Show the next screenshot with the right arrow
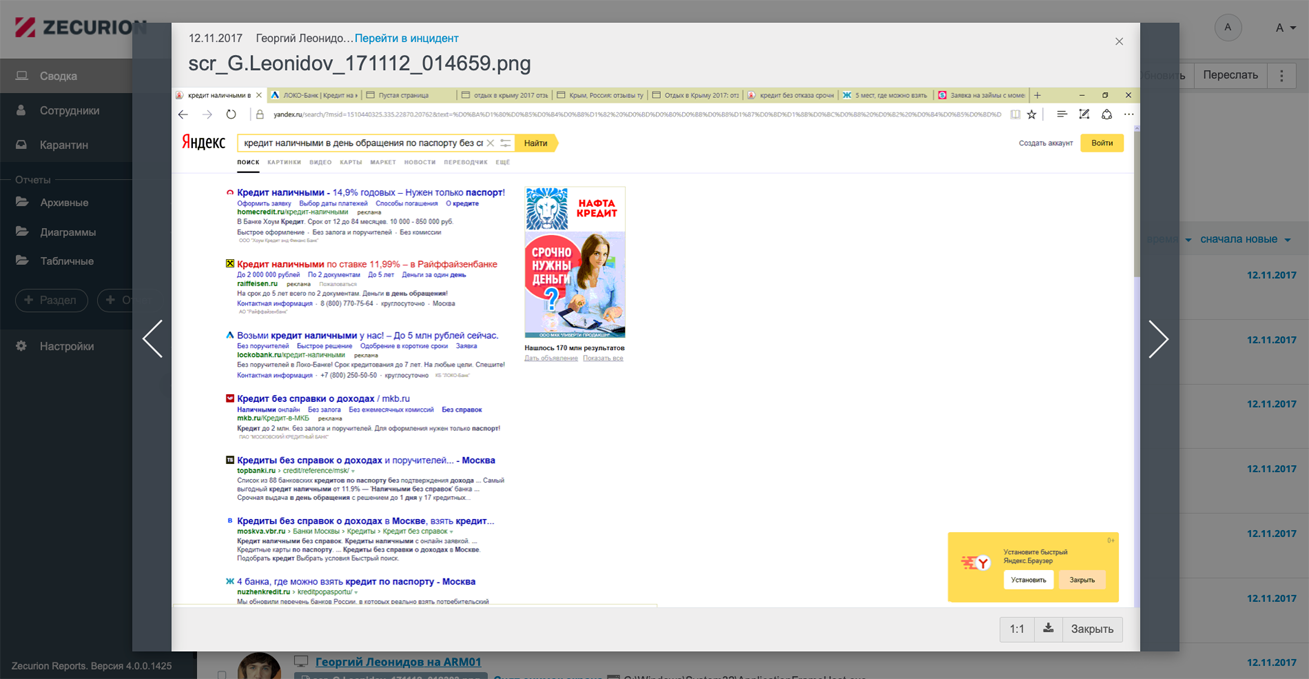Image resolution: width=1309 pixels, height=679 pixels. coord(1158,339)
